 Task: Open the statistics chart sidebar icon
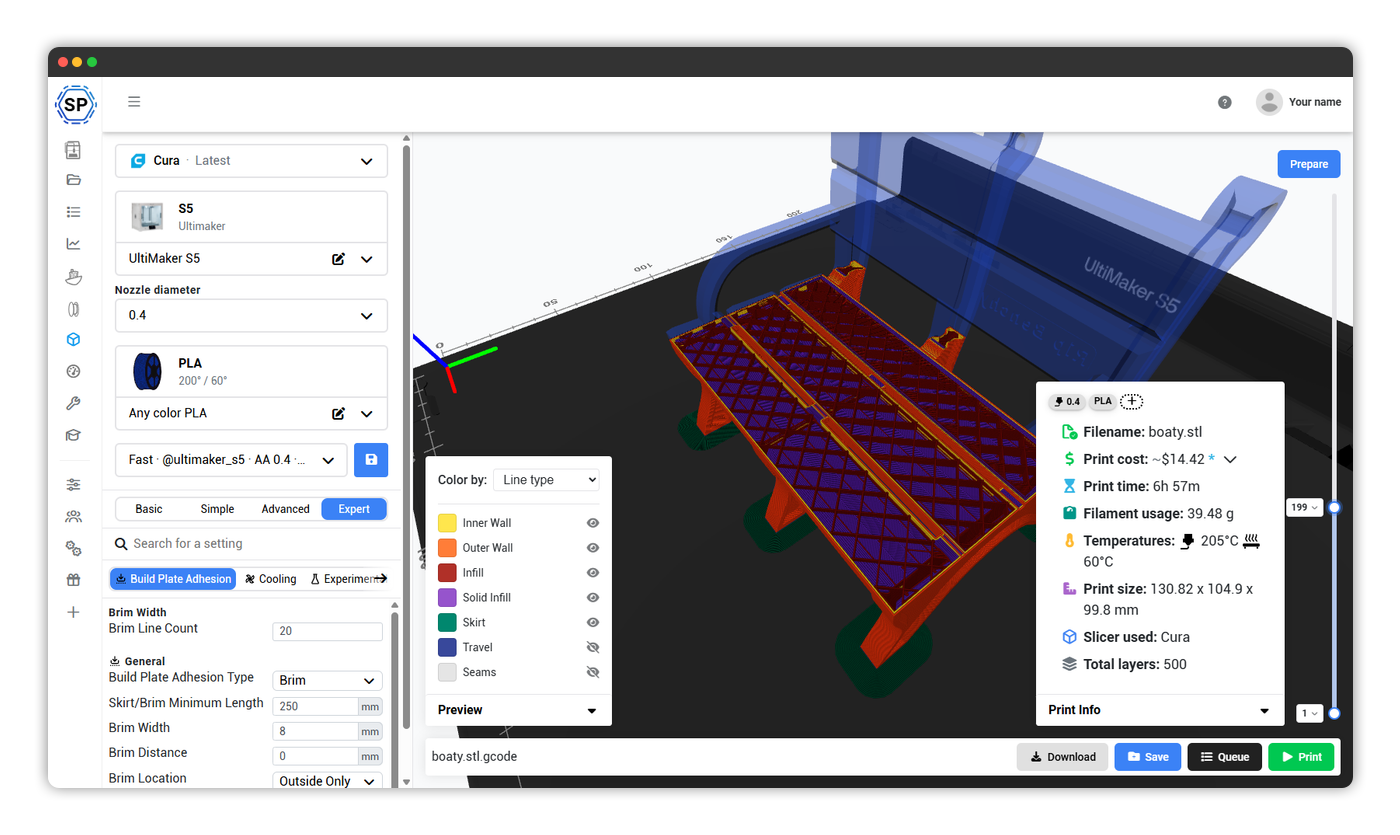pos(73,243)
